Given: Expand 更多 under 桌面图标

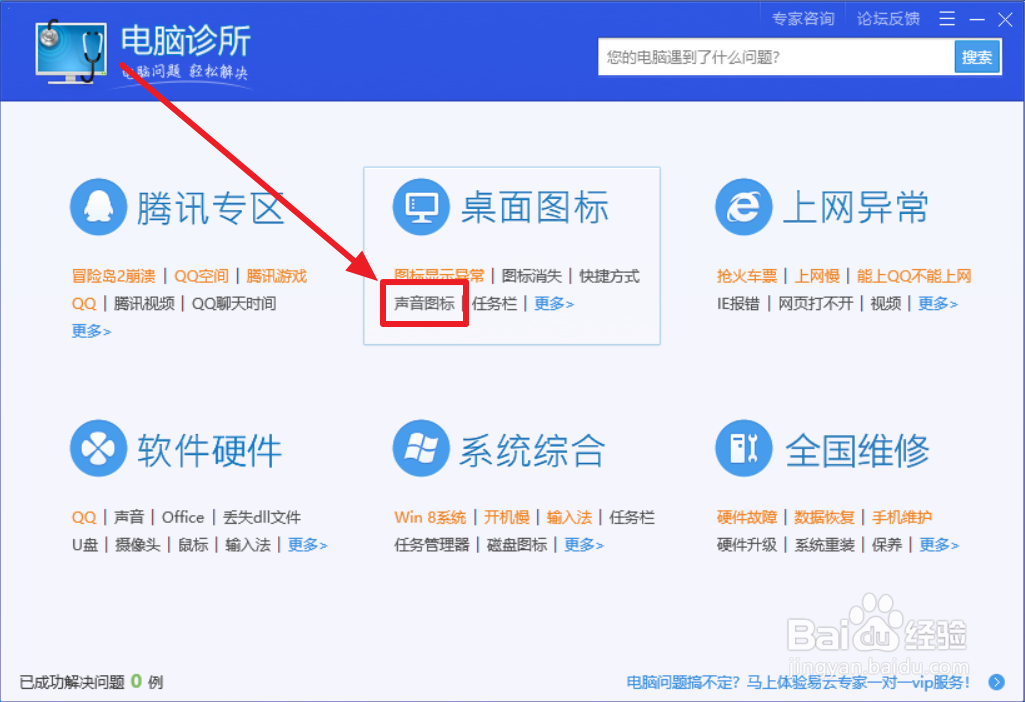Looking at the screenshot, I should (x=554, y=303).
